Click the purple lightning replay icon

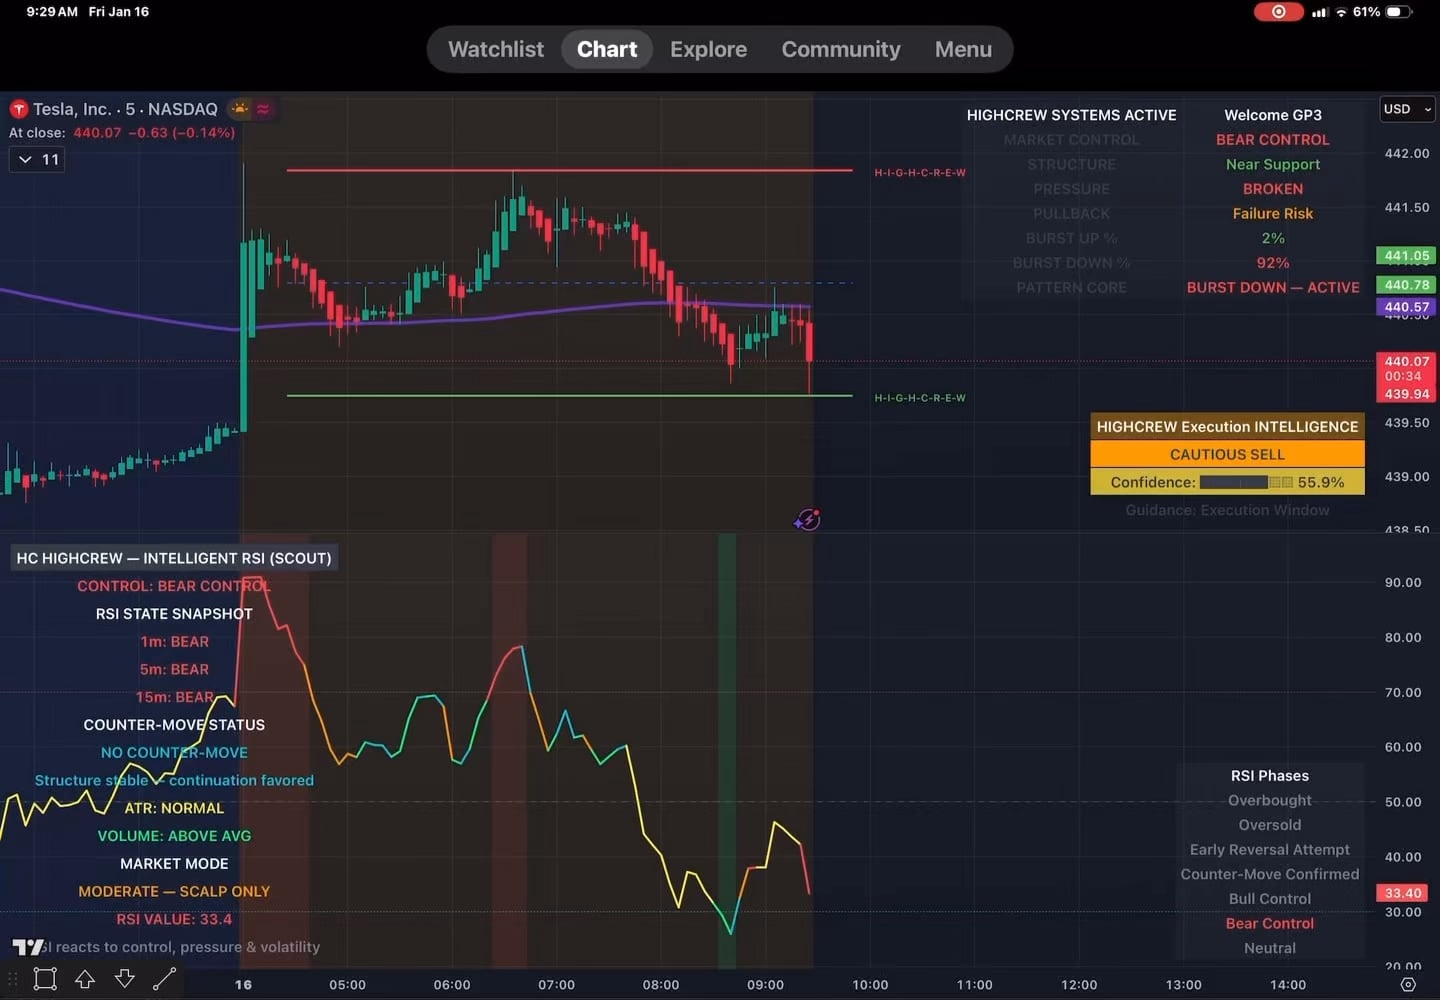(x=807, y=520)
